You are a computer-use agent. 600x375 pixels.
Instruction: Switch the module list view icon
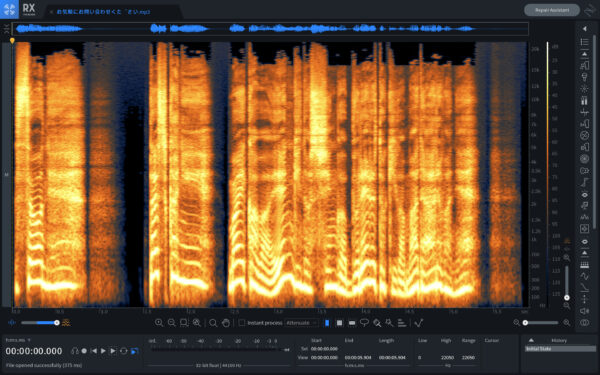coord(584,41)
